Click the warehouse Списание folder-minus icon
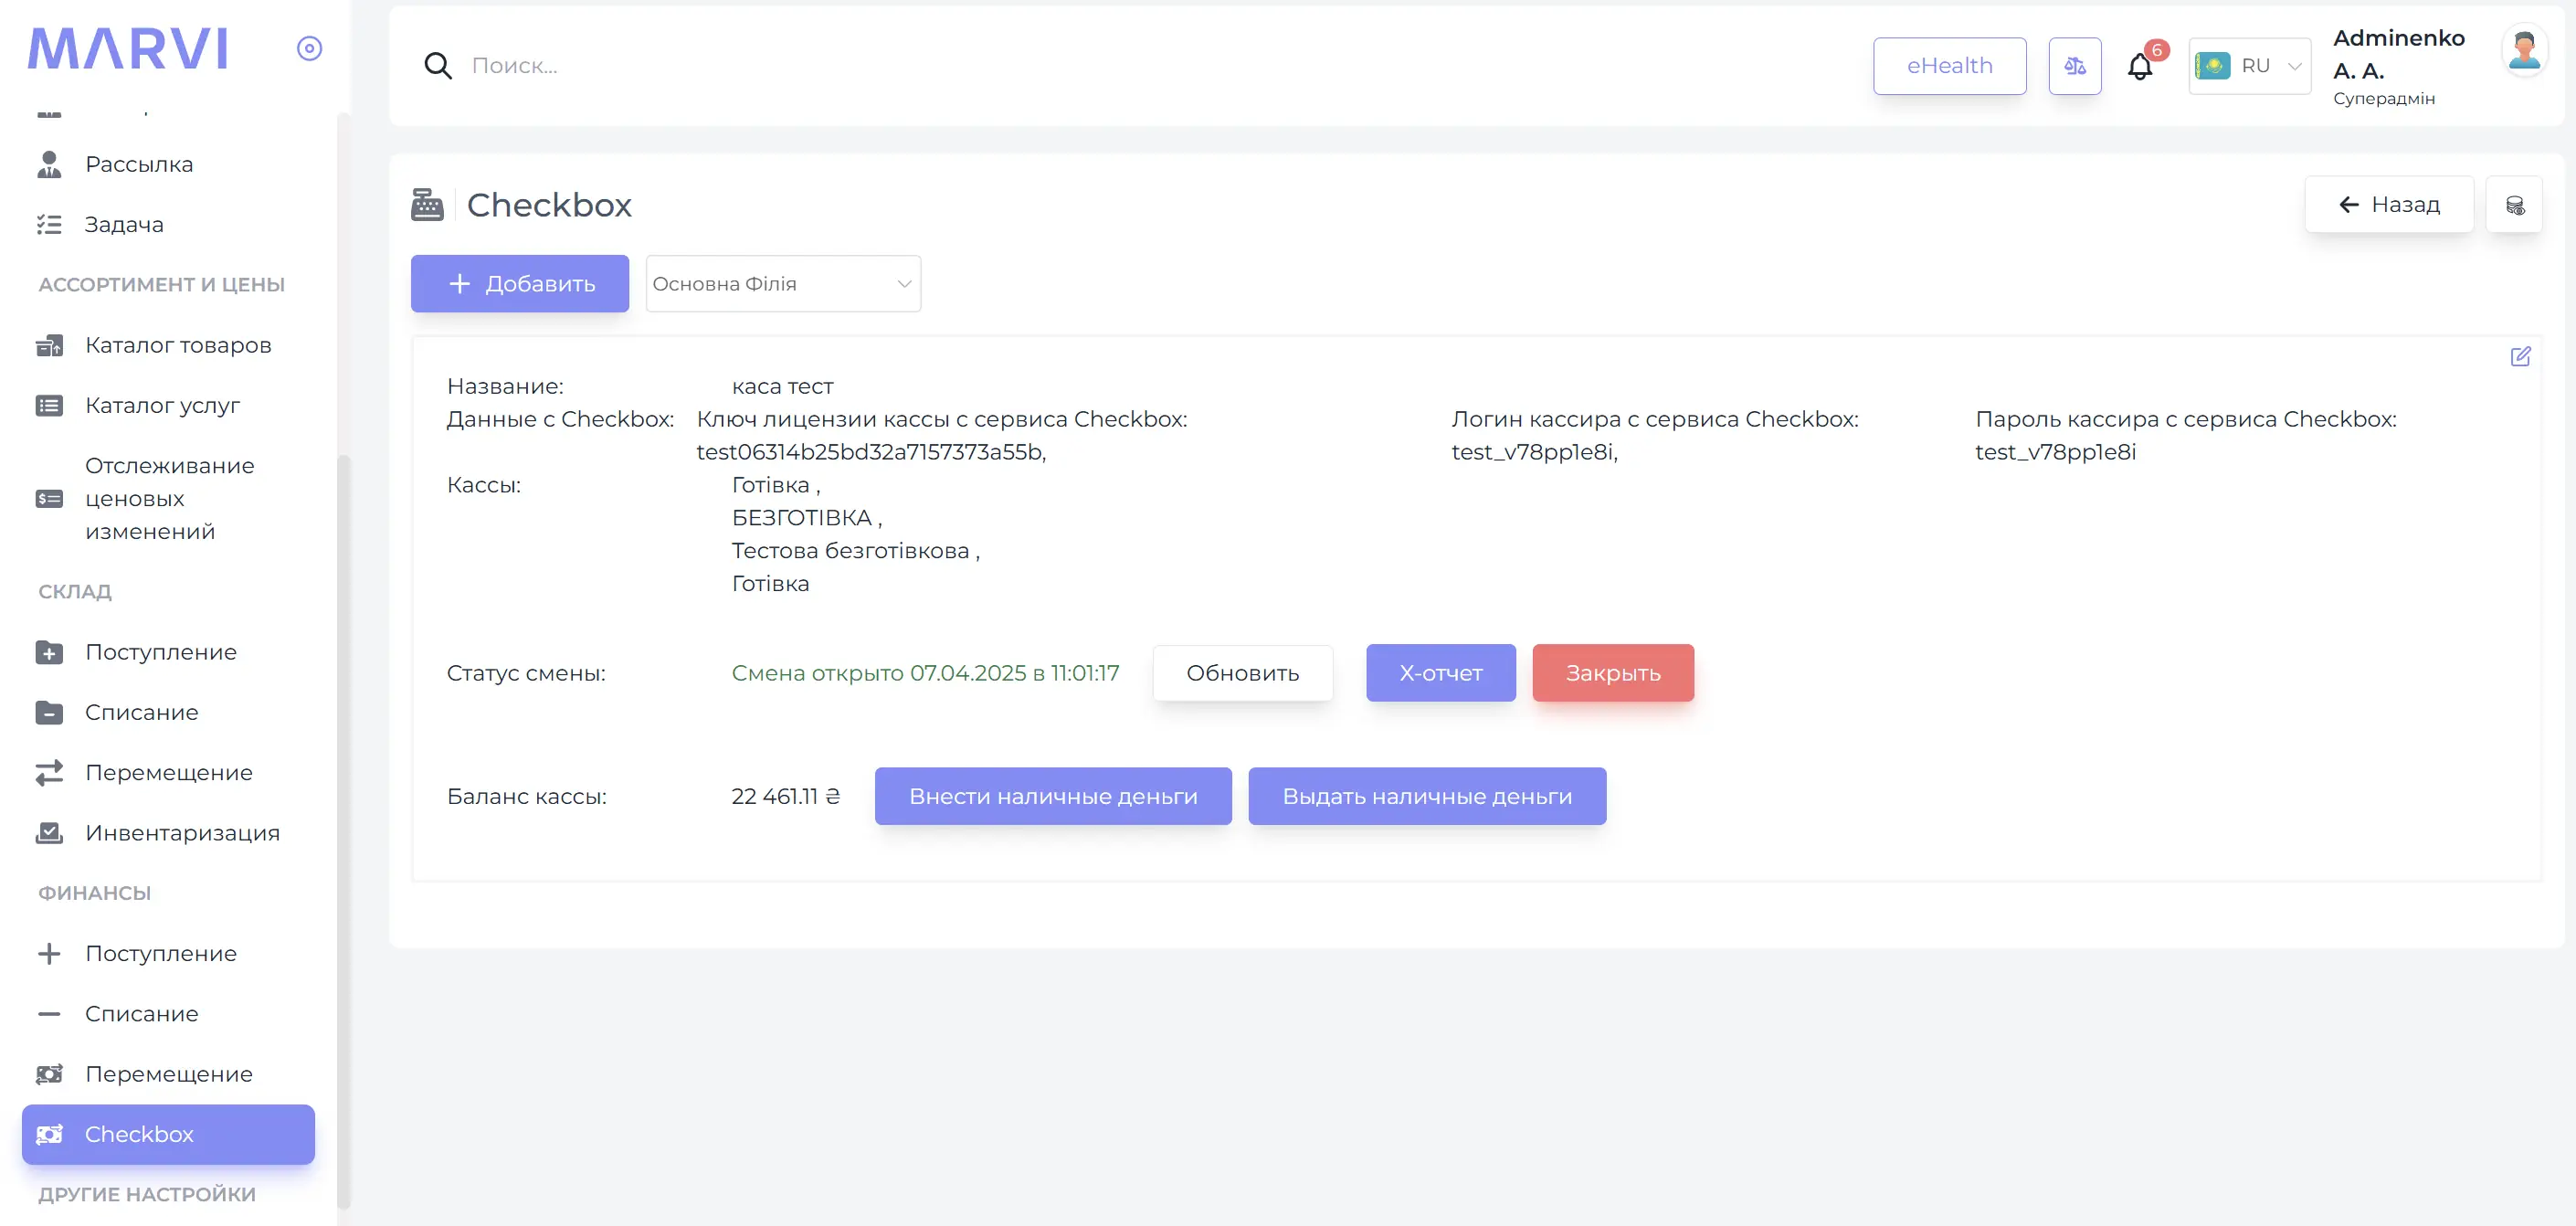Screen dimensions: 2576x1226 point(49,712)
